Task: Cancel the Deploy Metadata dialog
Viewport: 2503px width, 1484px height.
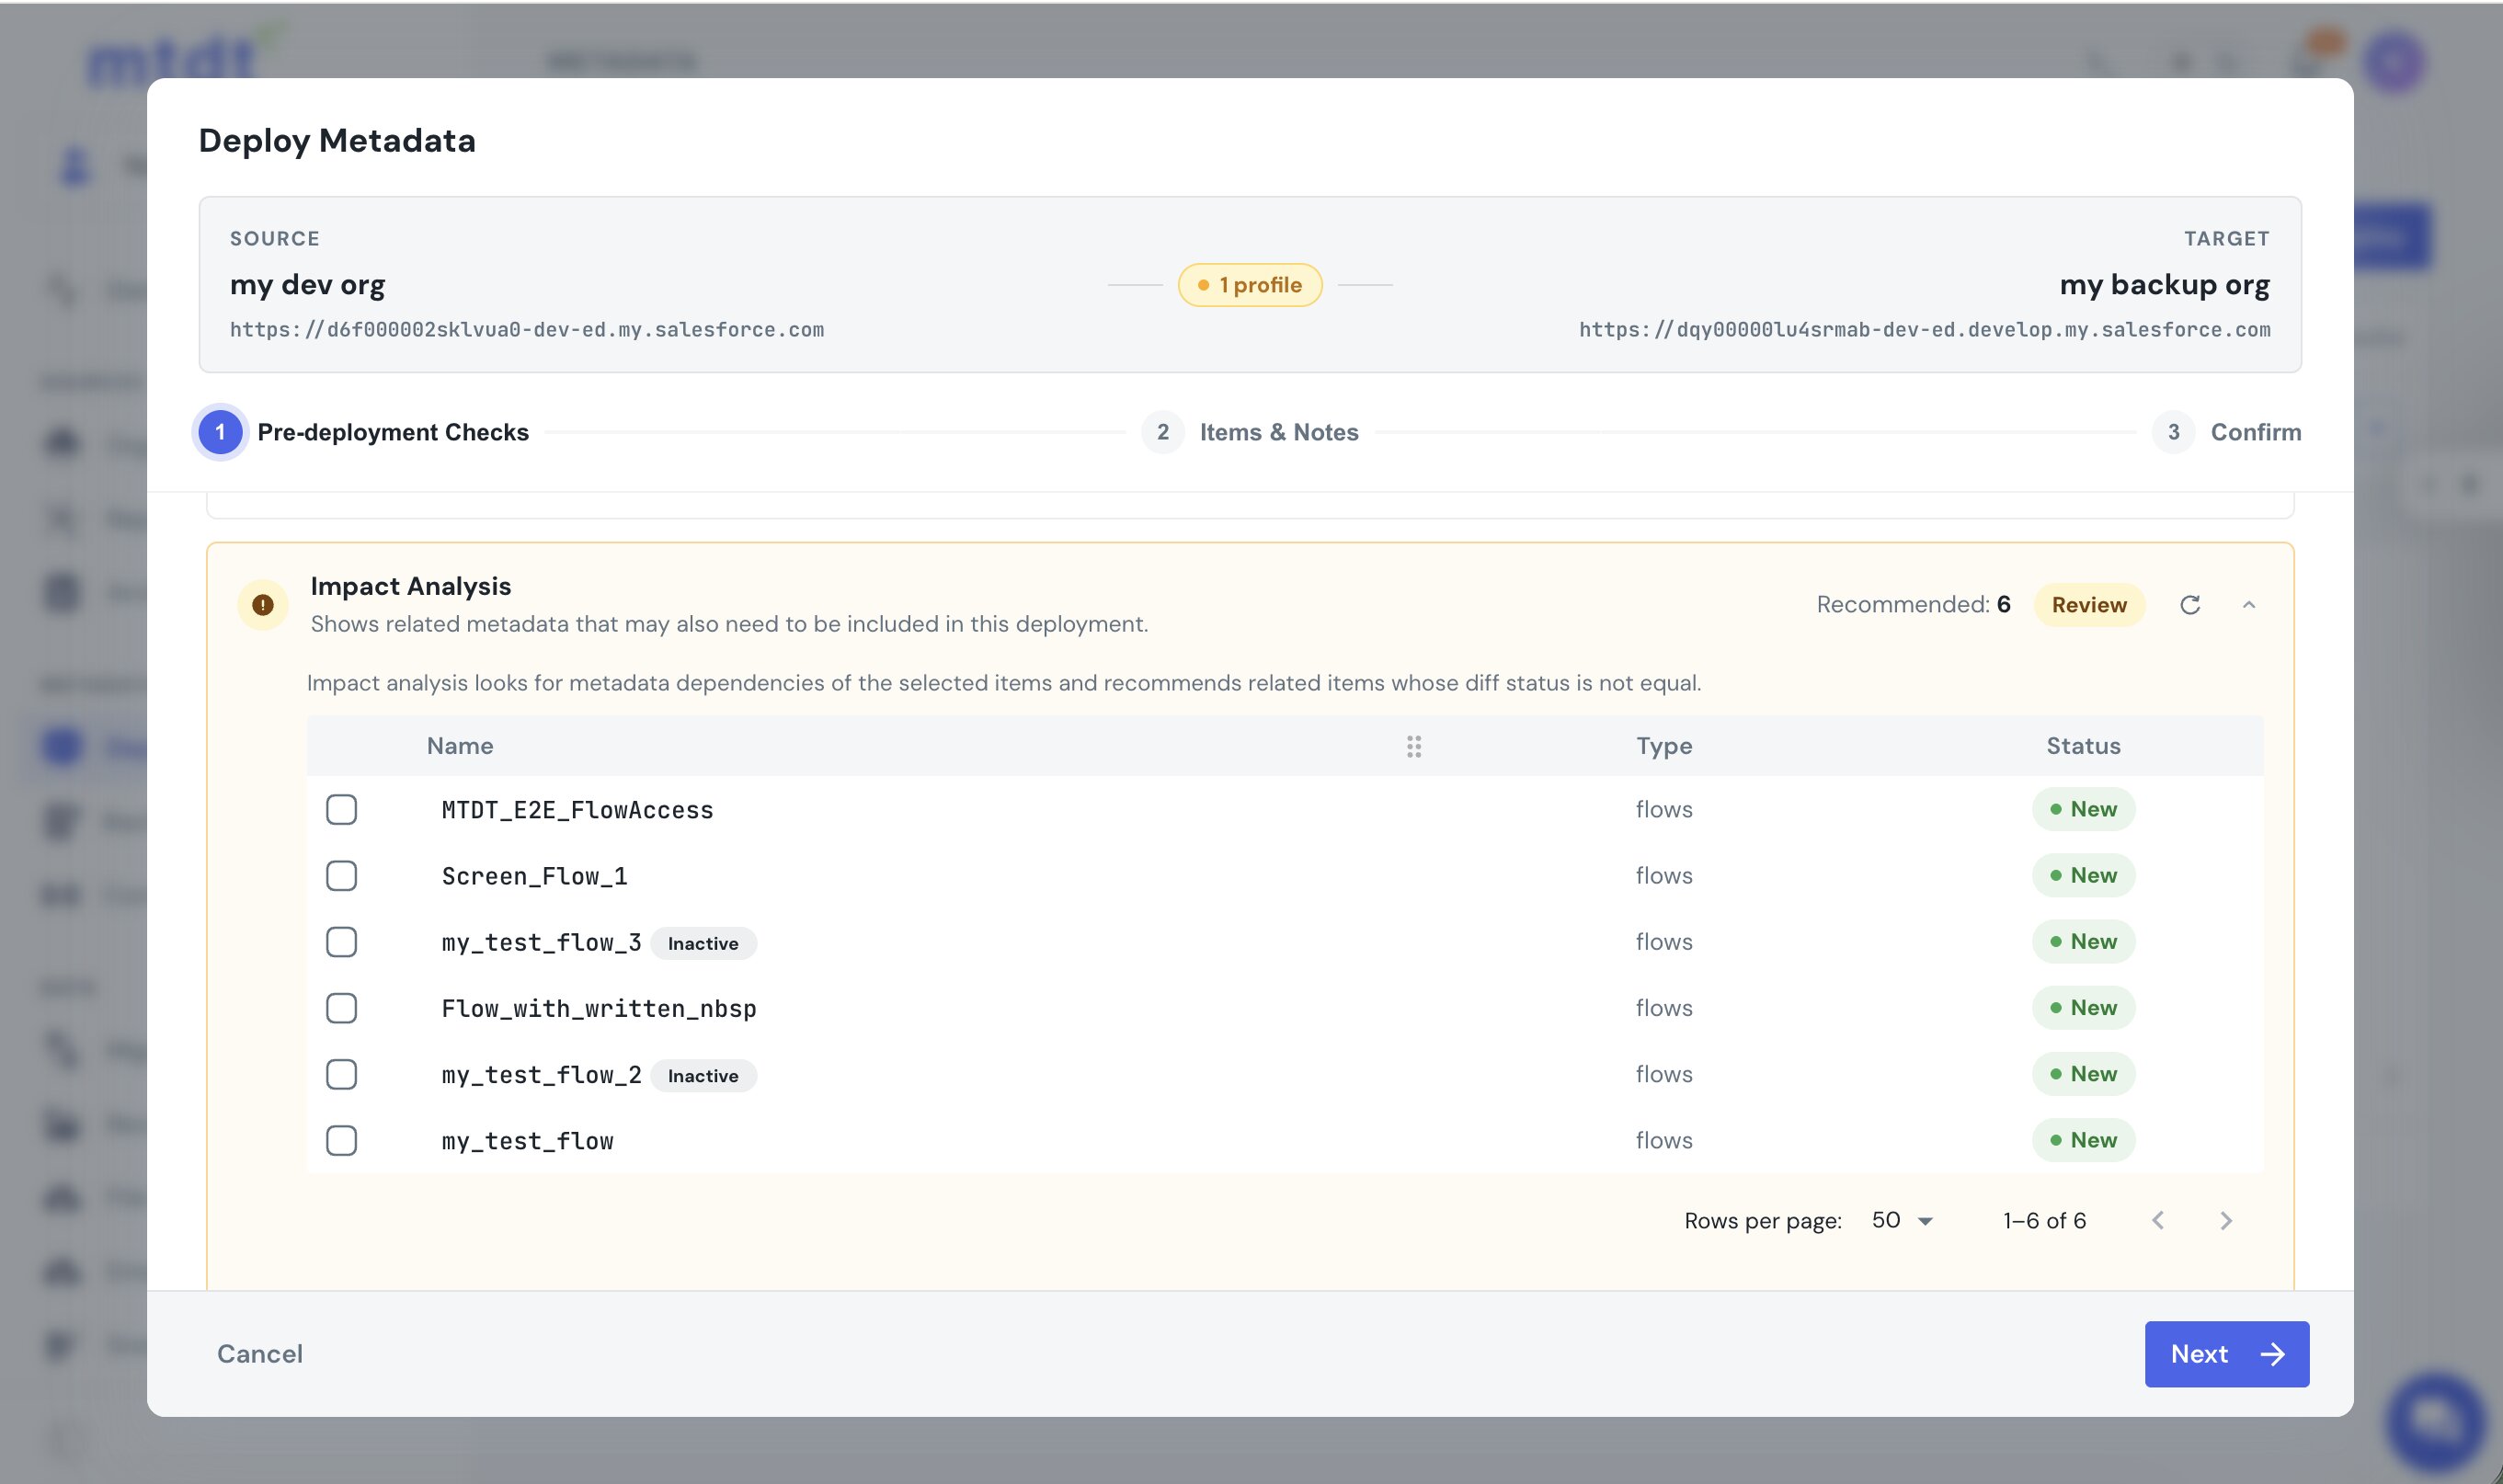Action: (260, 1354)
